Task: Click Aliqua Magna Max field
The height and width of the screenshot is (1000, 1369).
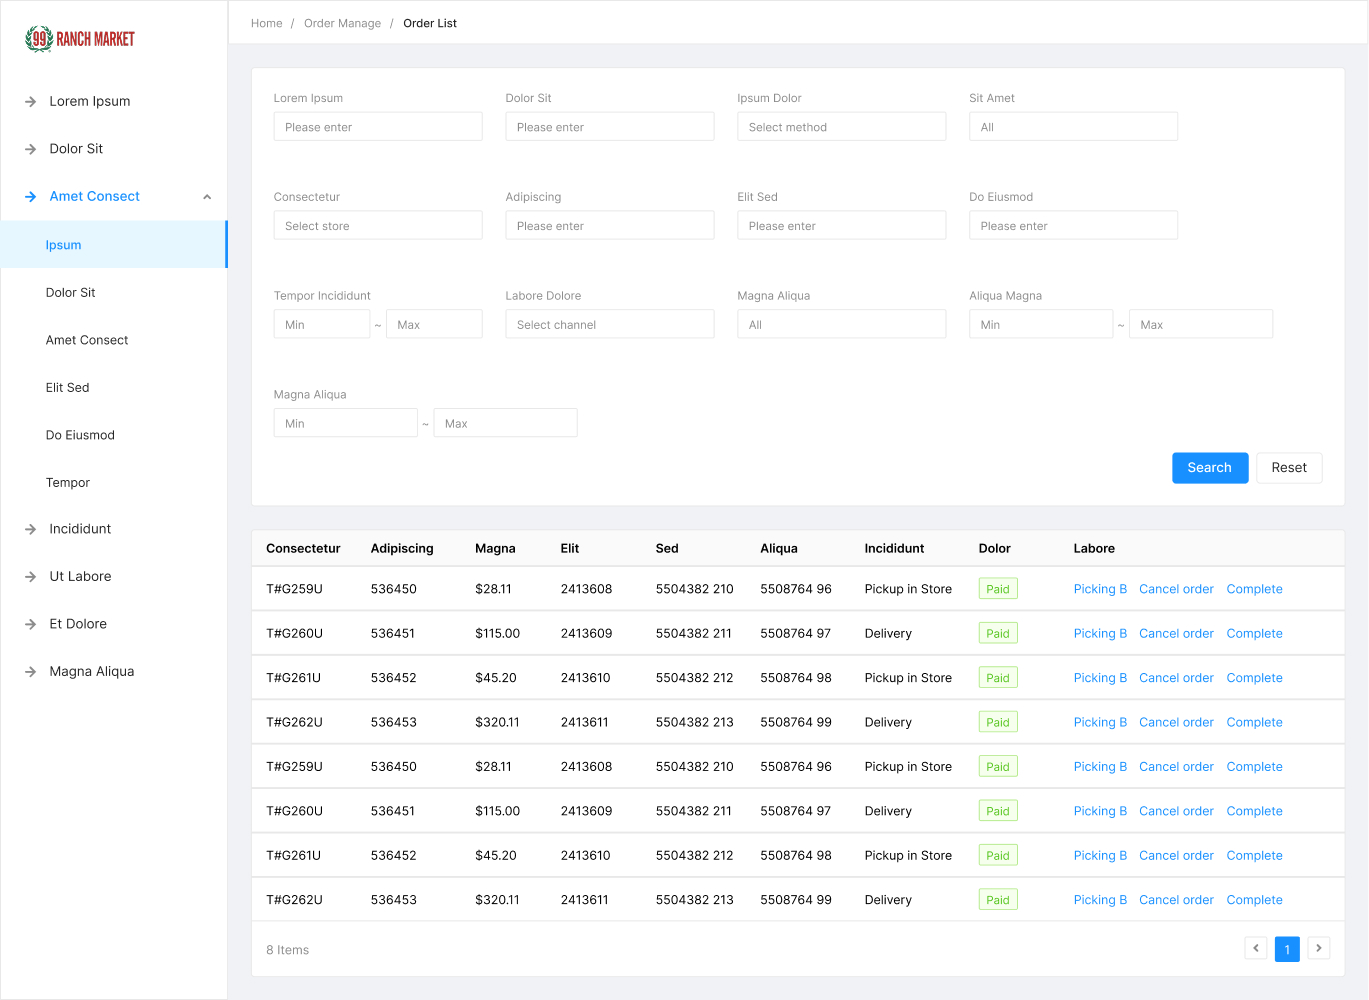Action: 1201,325
